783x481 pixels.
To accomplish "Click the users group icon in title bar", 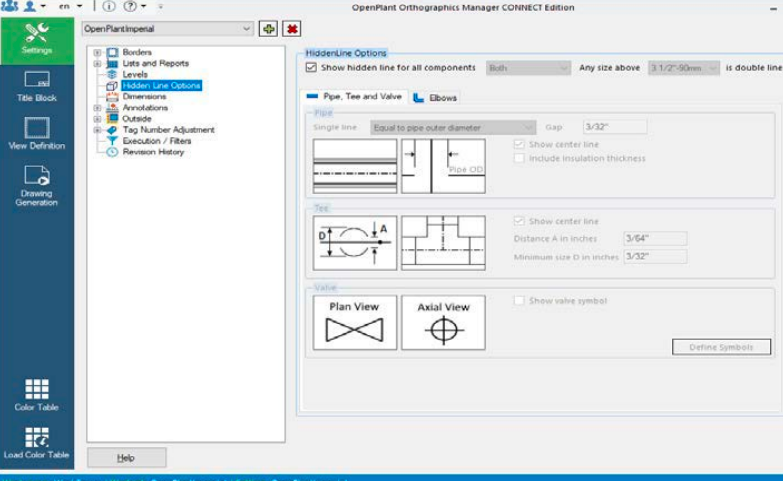I will coord(10,6).
